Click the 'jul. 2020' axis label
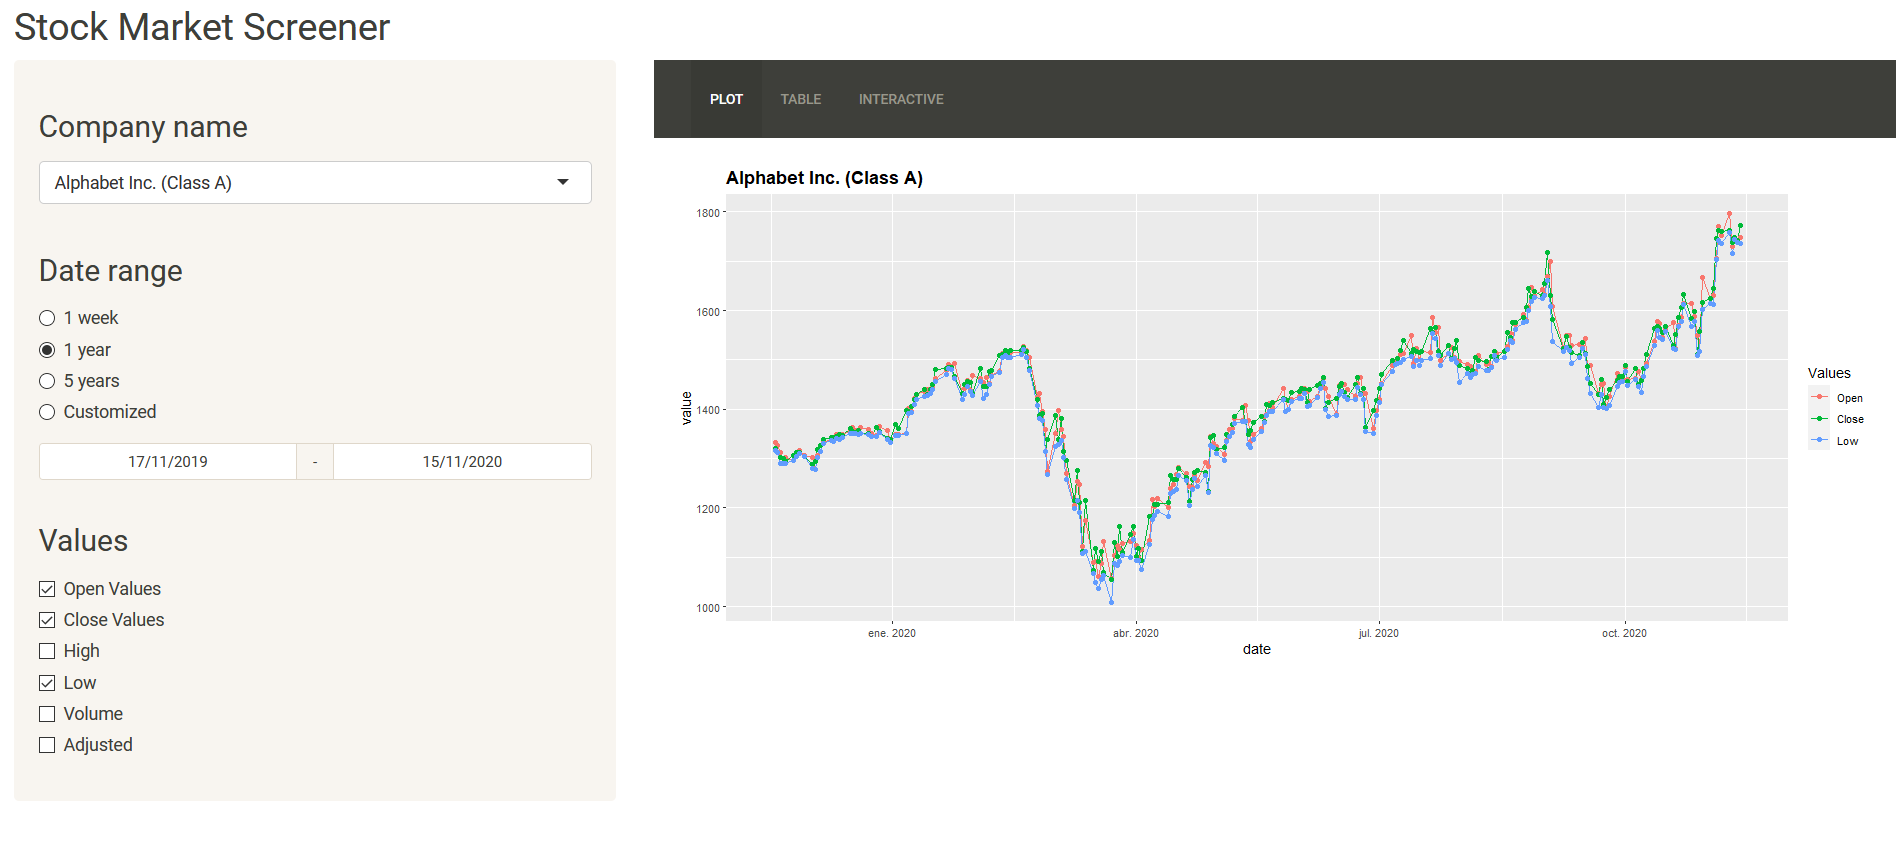1903x841 pixels. click(1378, 633)
